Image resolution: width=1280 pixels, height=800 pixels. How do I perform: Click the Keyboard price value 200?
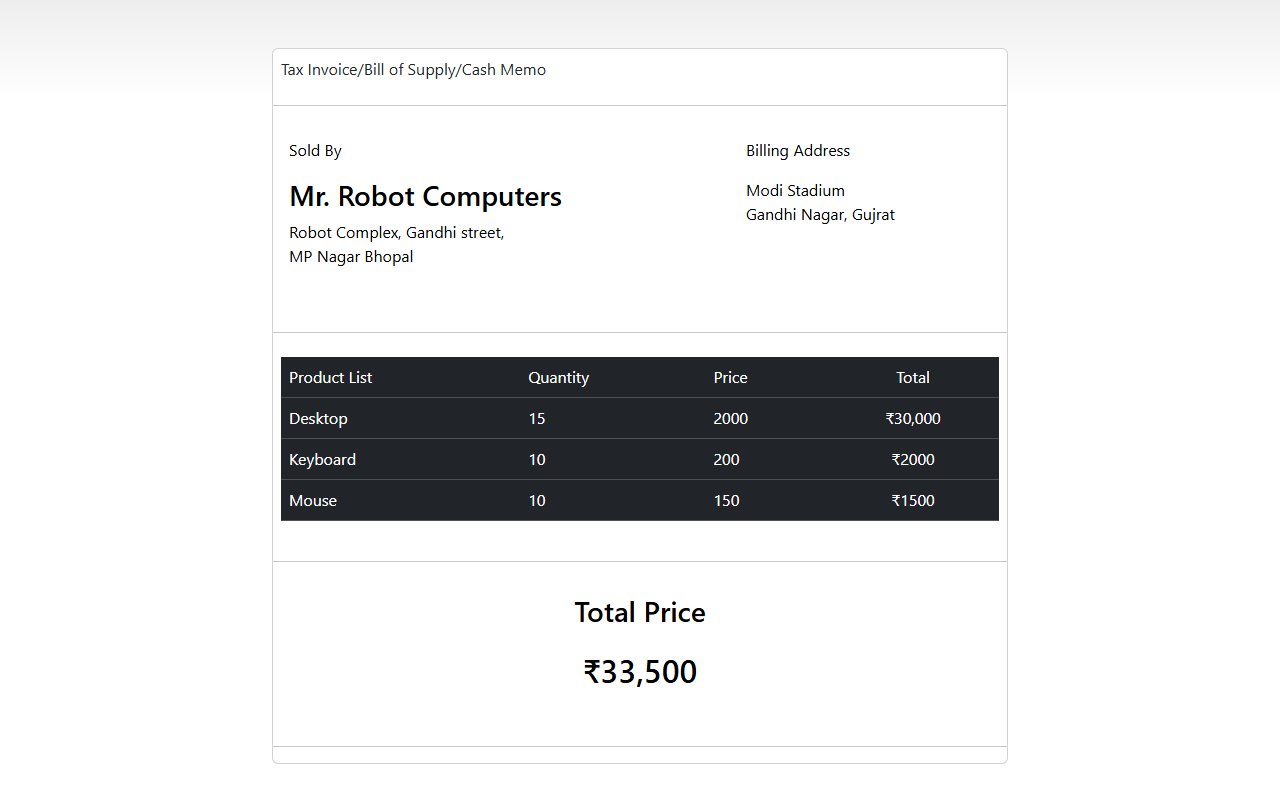pos(726,460)
